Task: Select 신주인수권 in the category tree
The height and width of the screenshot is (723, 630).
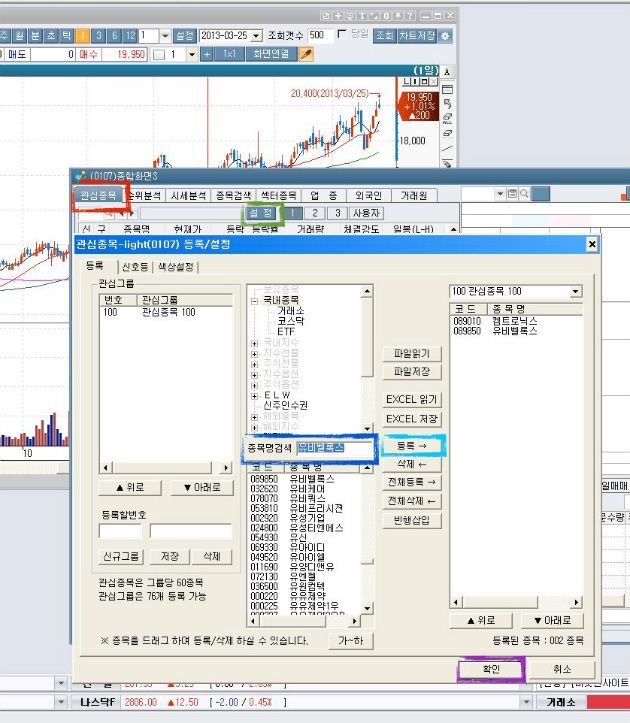Action: (285, 406)
